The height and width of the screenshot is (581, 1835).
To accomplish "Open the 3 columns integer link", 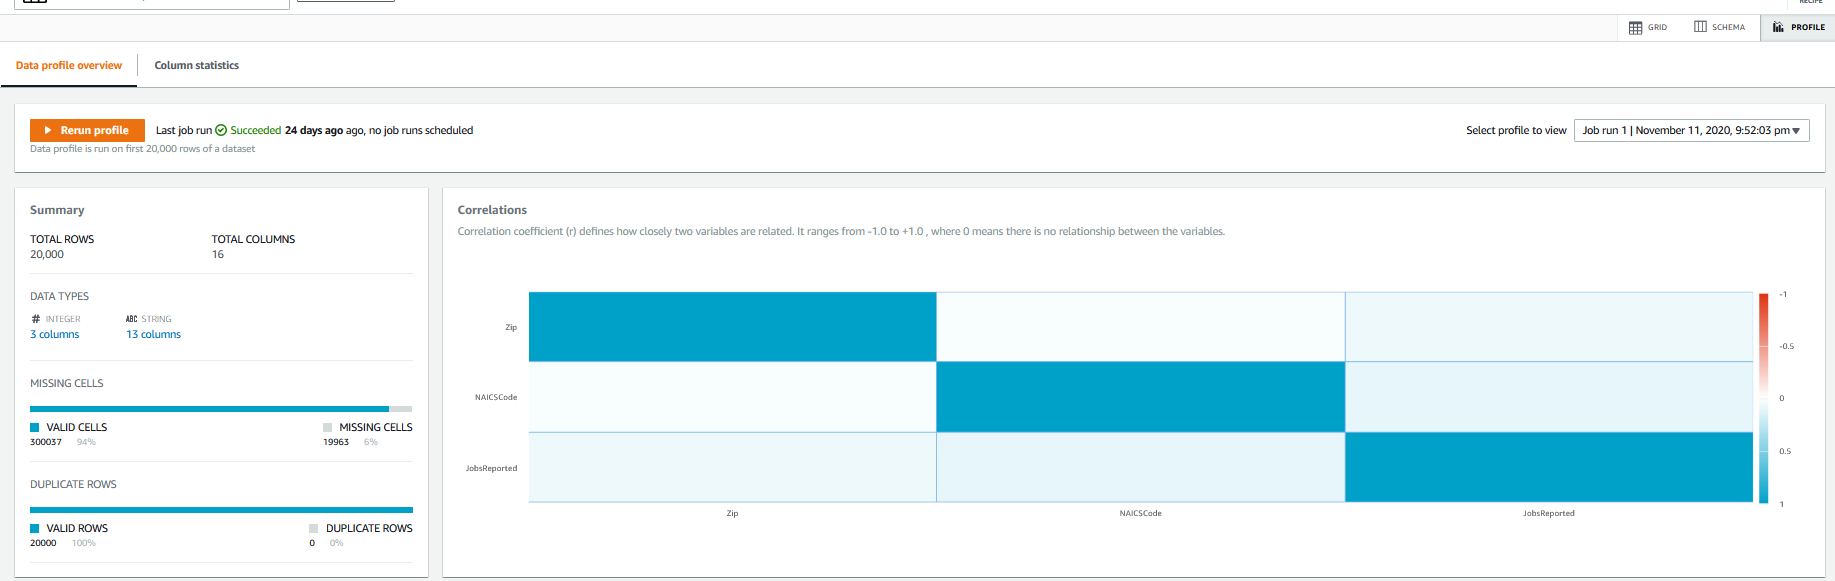I will [x=55, y=334].
